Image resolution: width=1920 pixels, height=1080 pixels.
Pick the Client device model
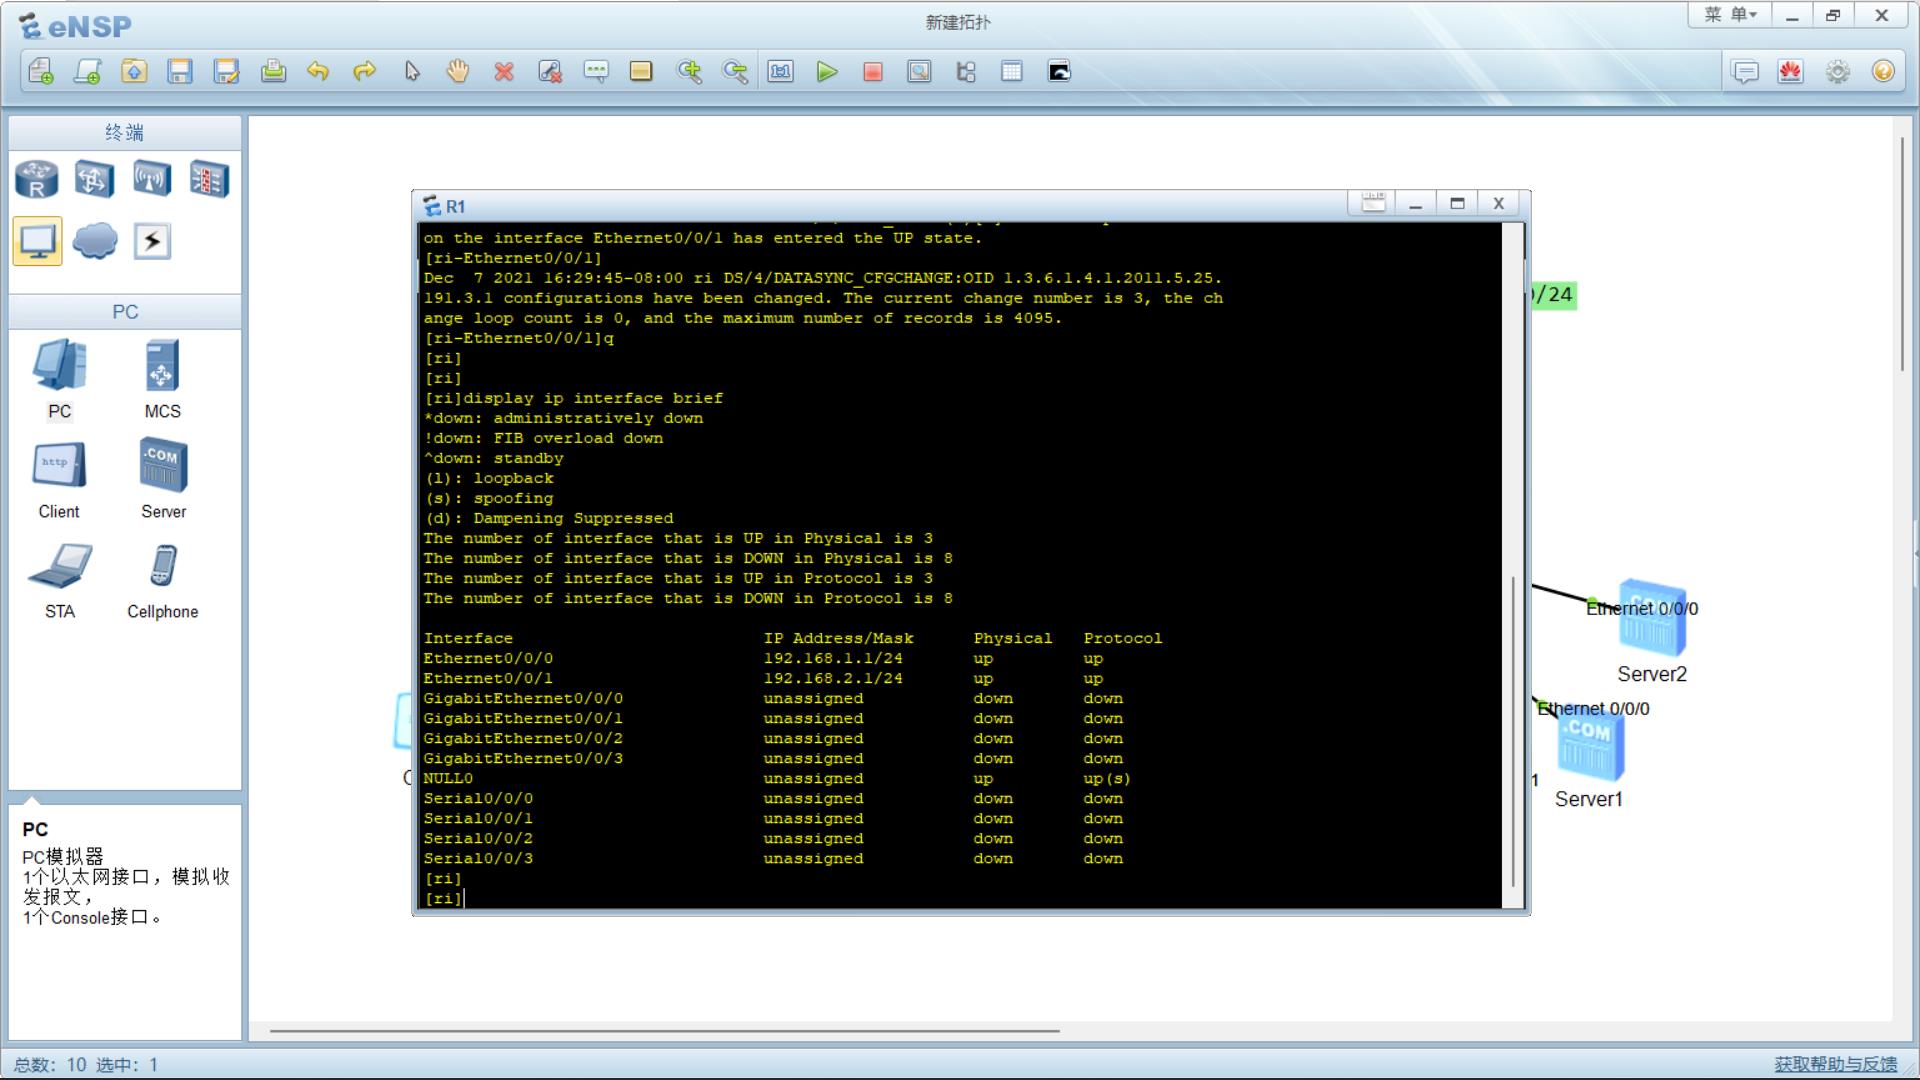pos(60,479)
